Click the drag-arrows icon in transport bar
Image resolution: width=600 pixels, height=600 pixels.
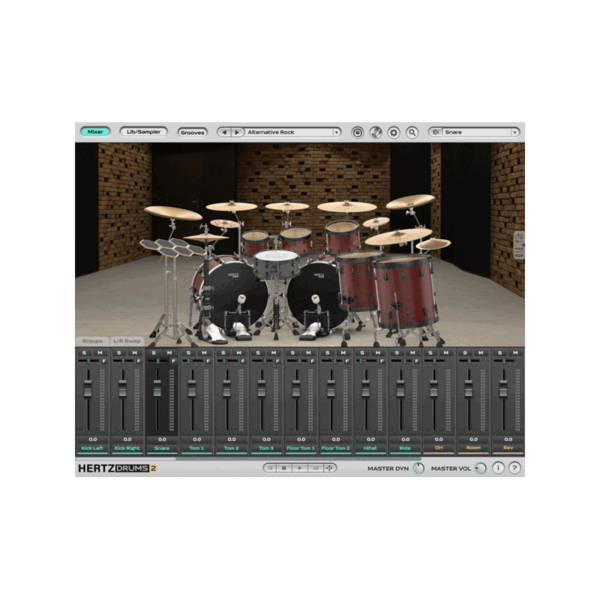point(329,468)
